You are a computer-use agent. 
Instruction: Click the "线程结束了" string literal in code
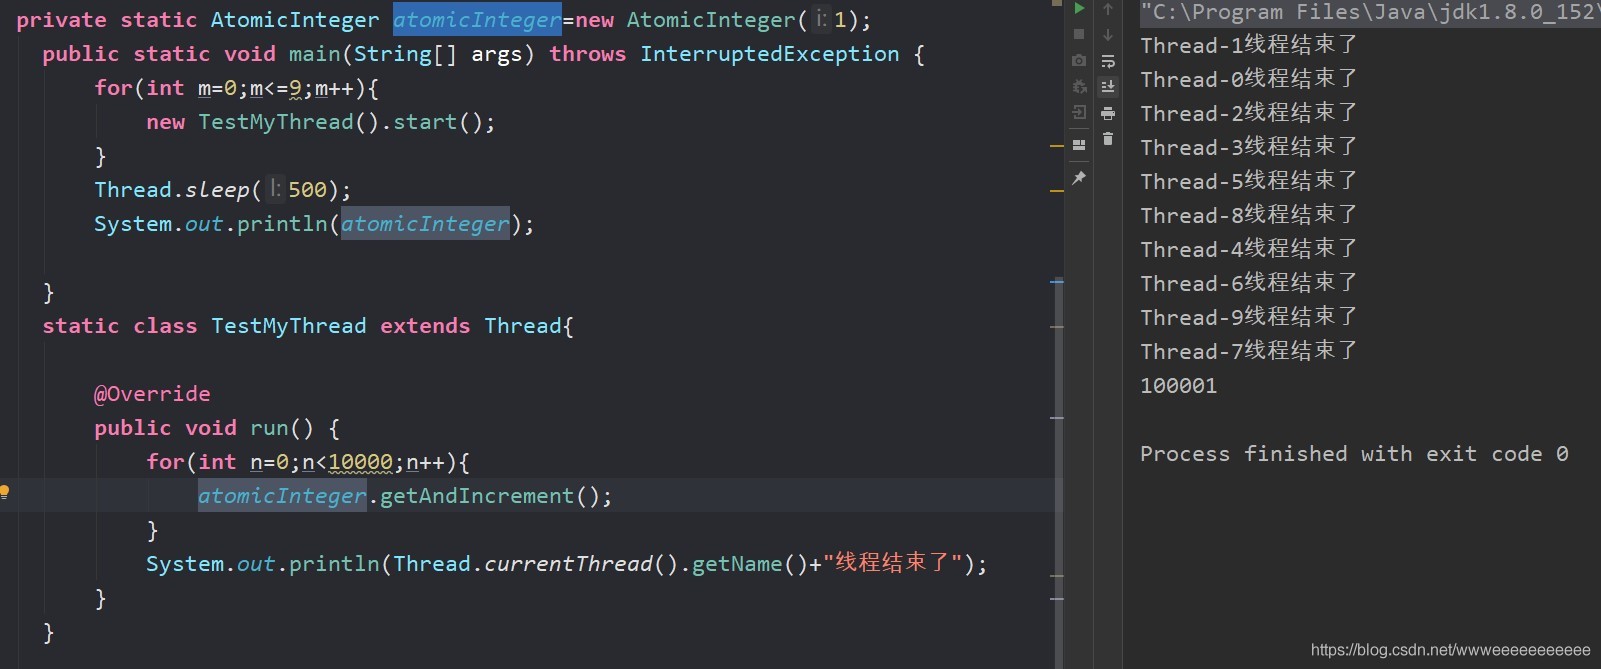point(892,563)
